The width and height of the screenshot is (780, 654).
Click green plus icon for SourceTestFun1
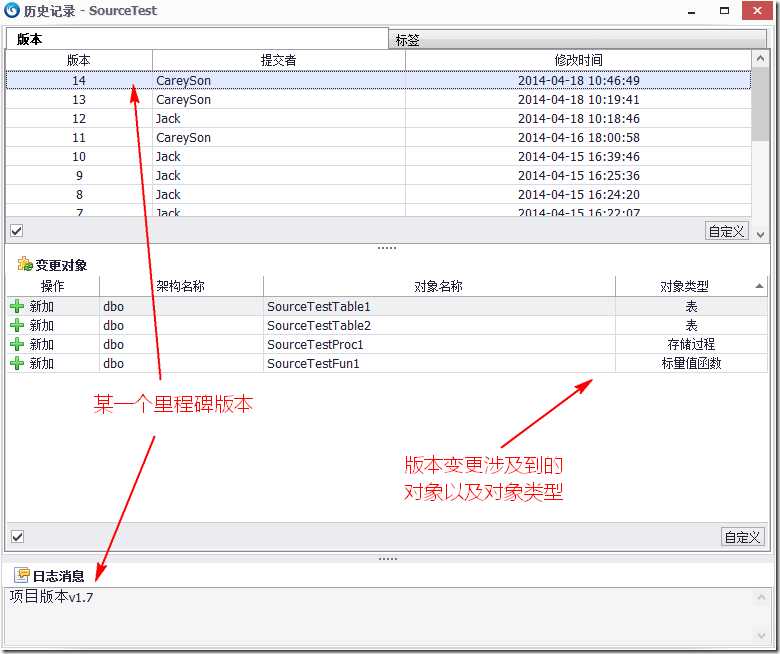coord(17,363)
